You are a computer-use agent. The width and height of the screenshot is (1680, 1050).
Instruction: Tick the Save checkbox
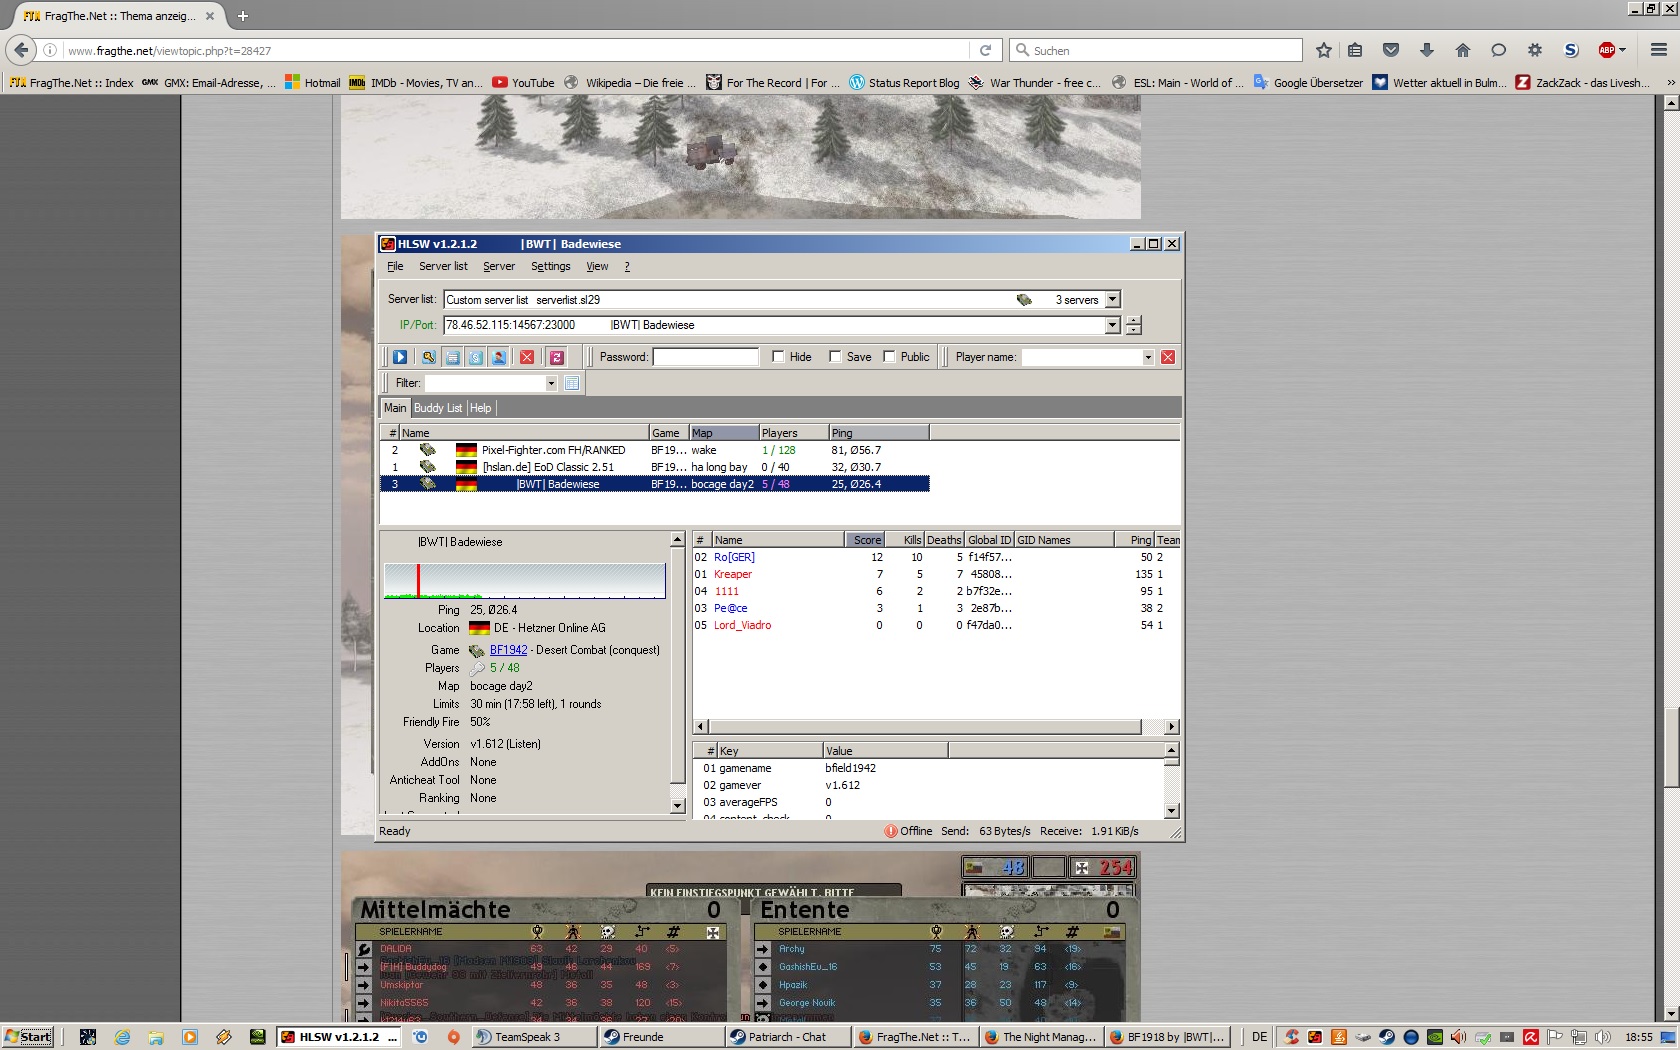[835, 357]
